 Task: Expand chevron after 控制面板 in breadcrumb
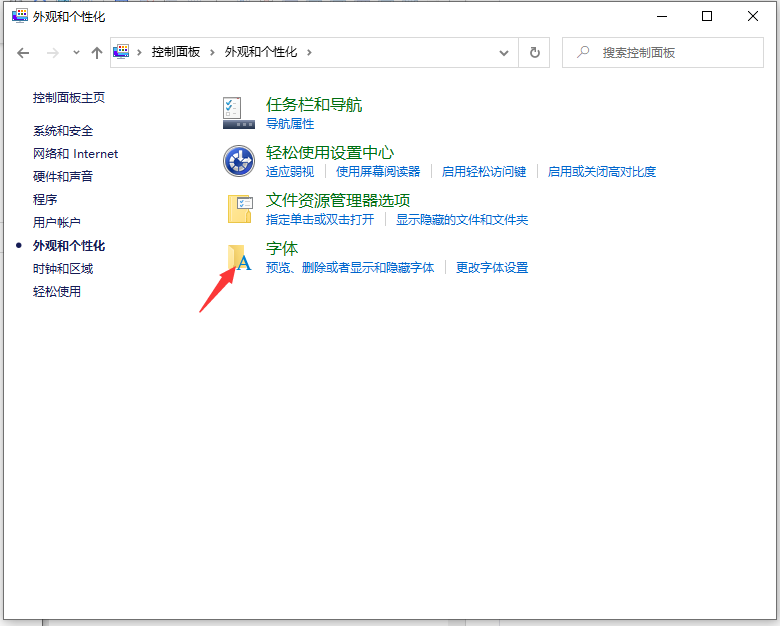click(212, 52)
